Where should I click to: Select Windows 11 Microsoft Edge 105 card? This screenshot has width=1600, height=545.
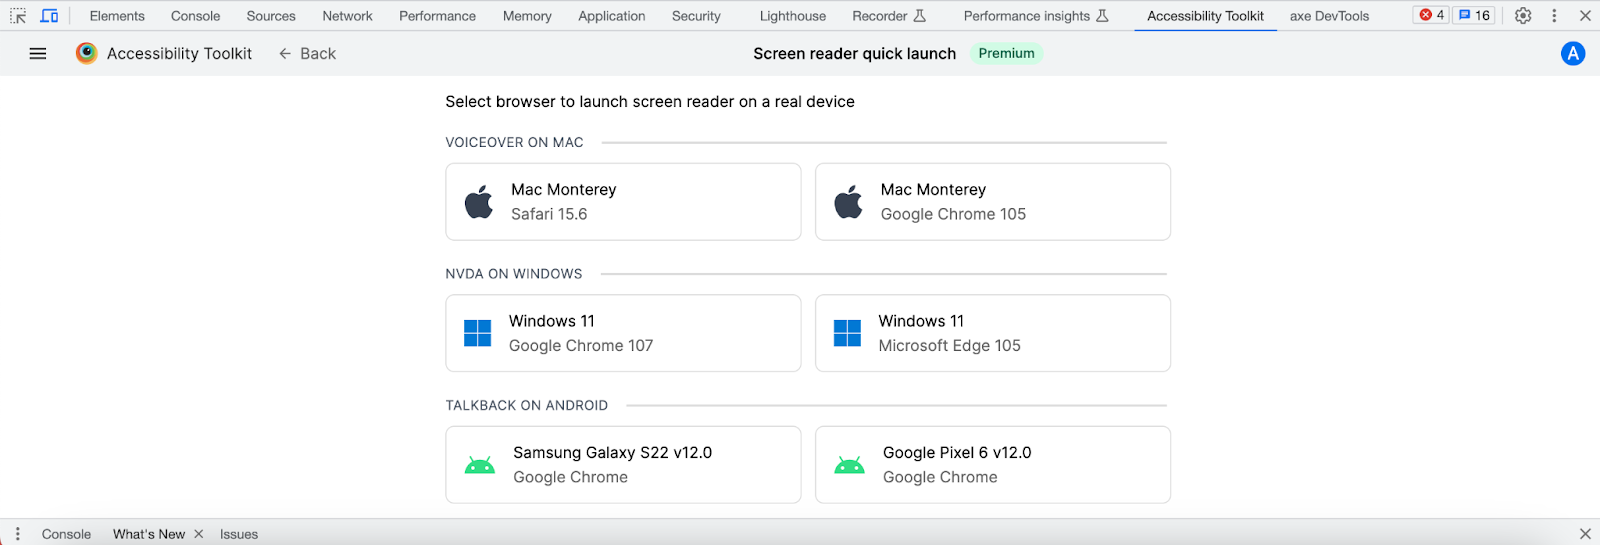[992, 333]
